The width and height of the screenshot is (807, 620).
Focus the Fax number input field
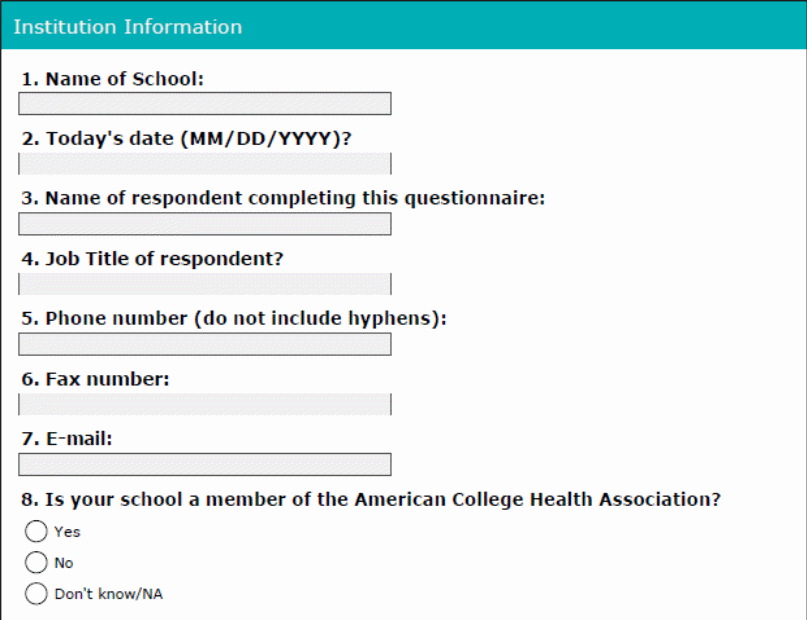[x=204, y=404]
